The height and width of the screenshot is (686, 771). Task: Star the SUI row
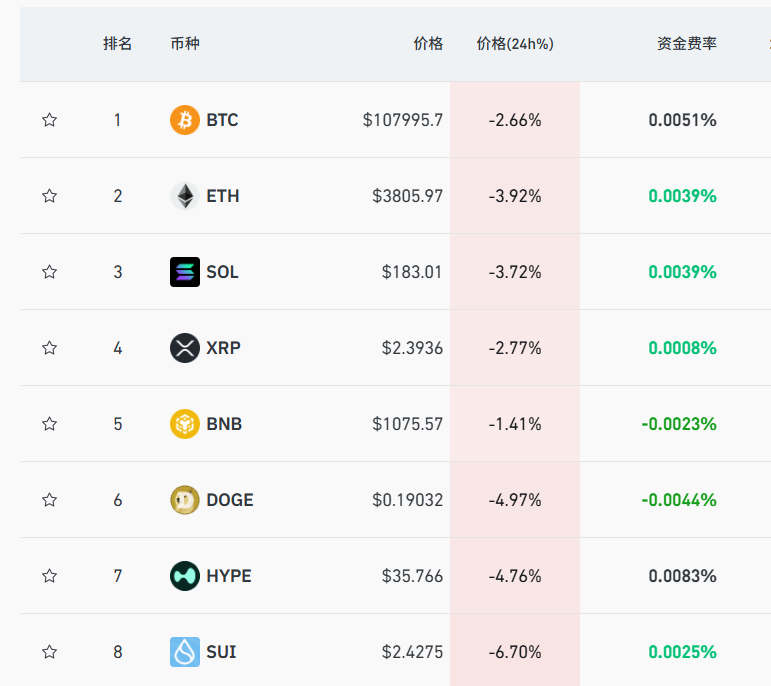pos(49,652)
